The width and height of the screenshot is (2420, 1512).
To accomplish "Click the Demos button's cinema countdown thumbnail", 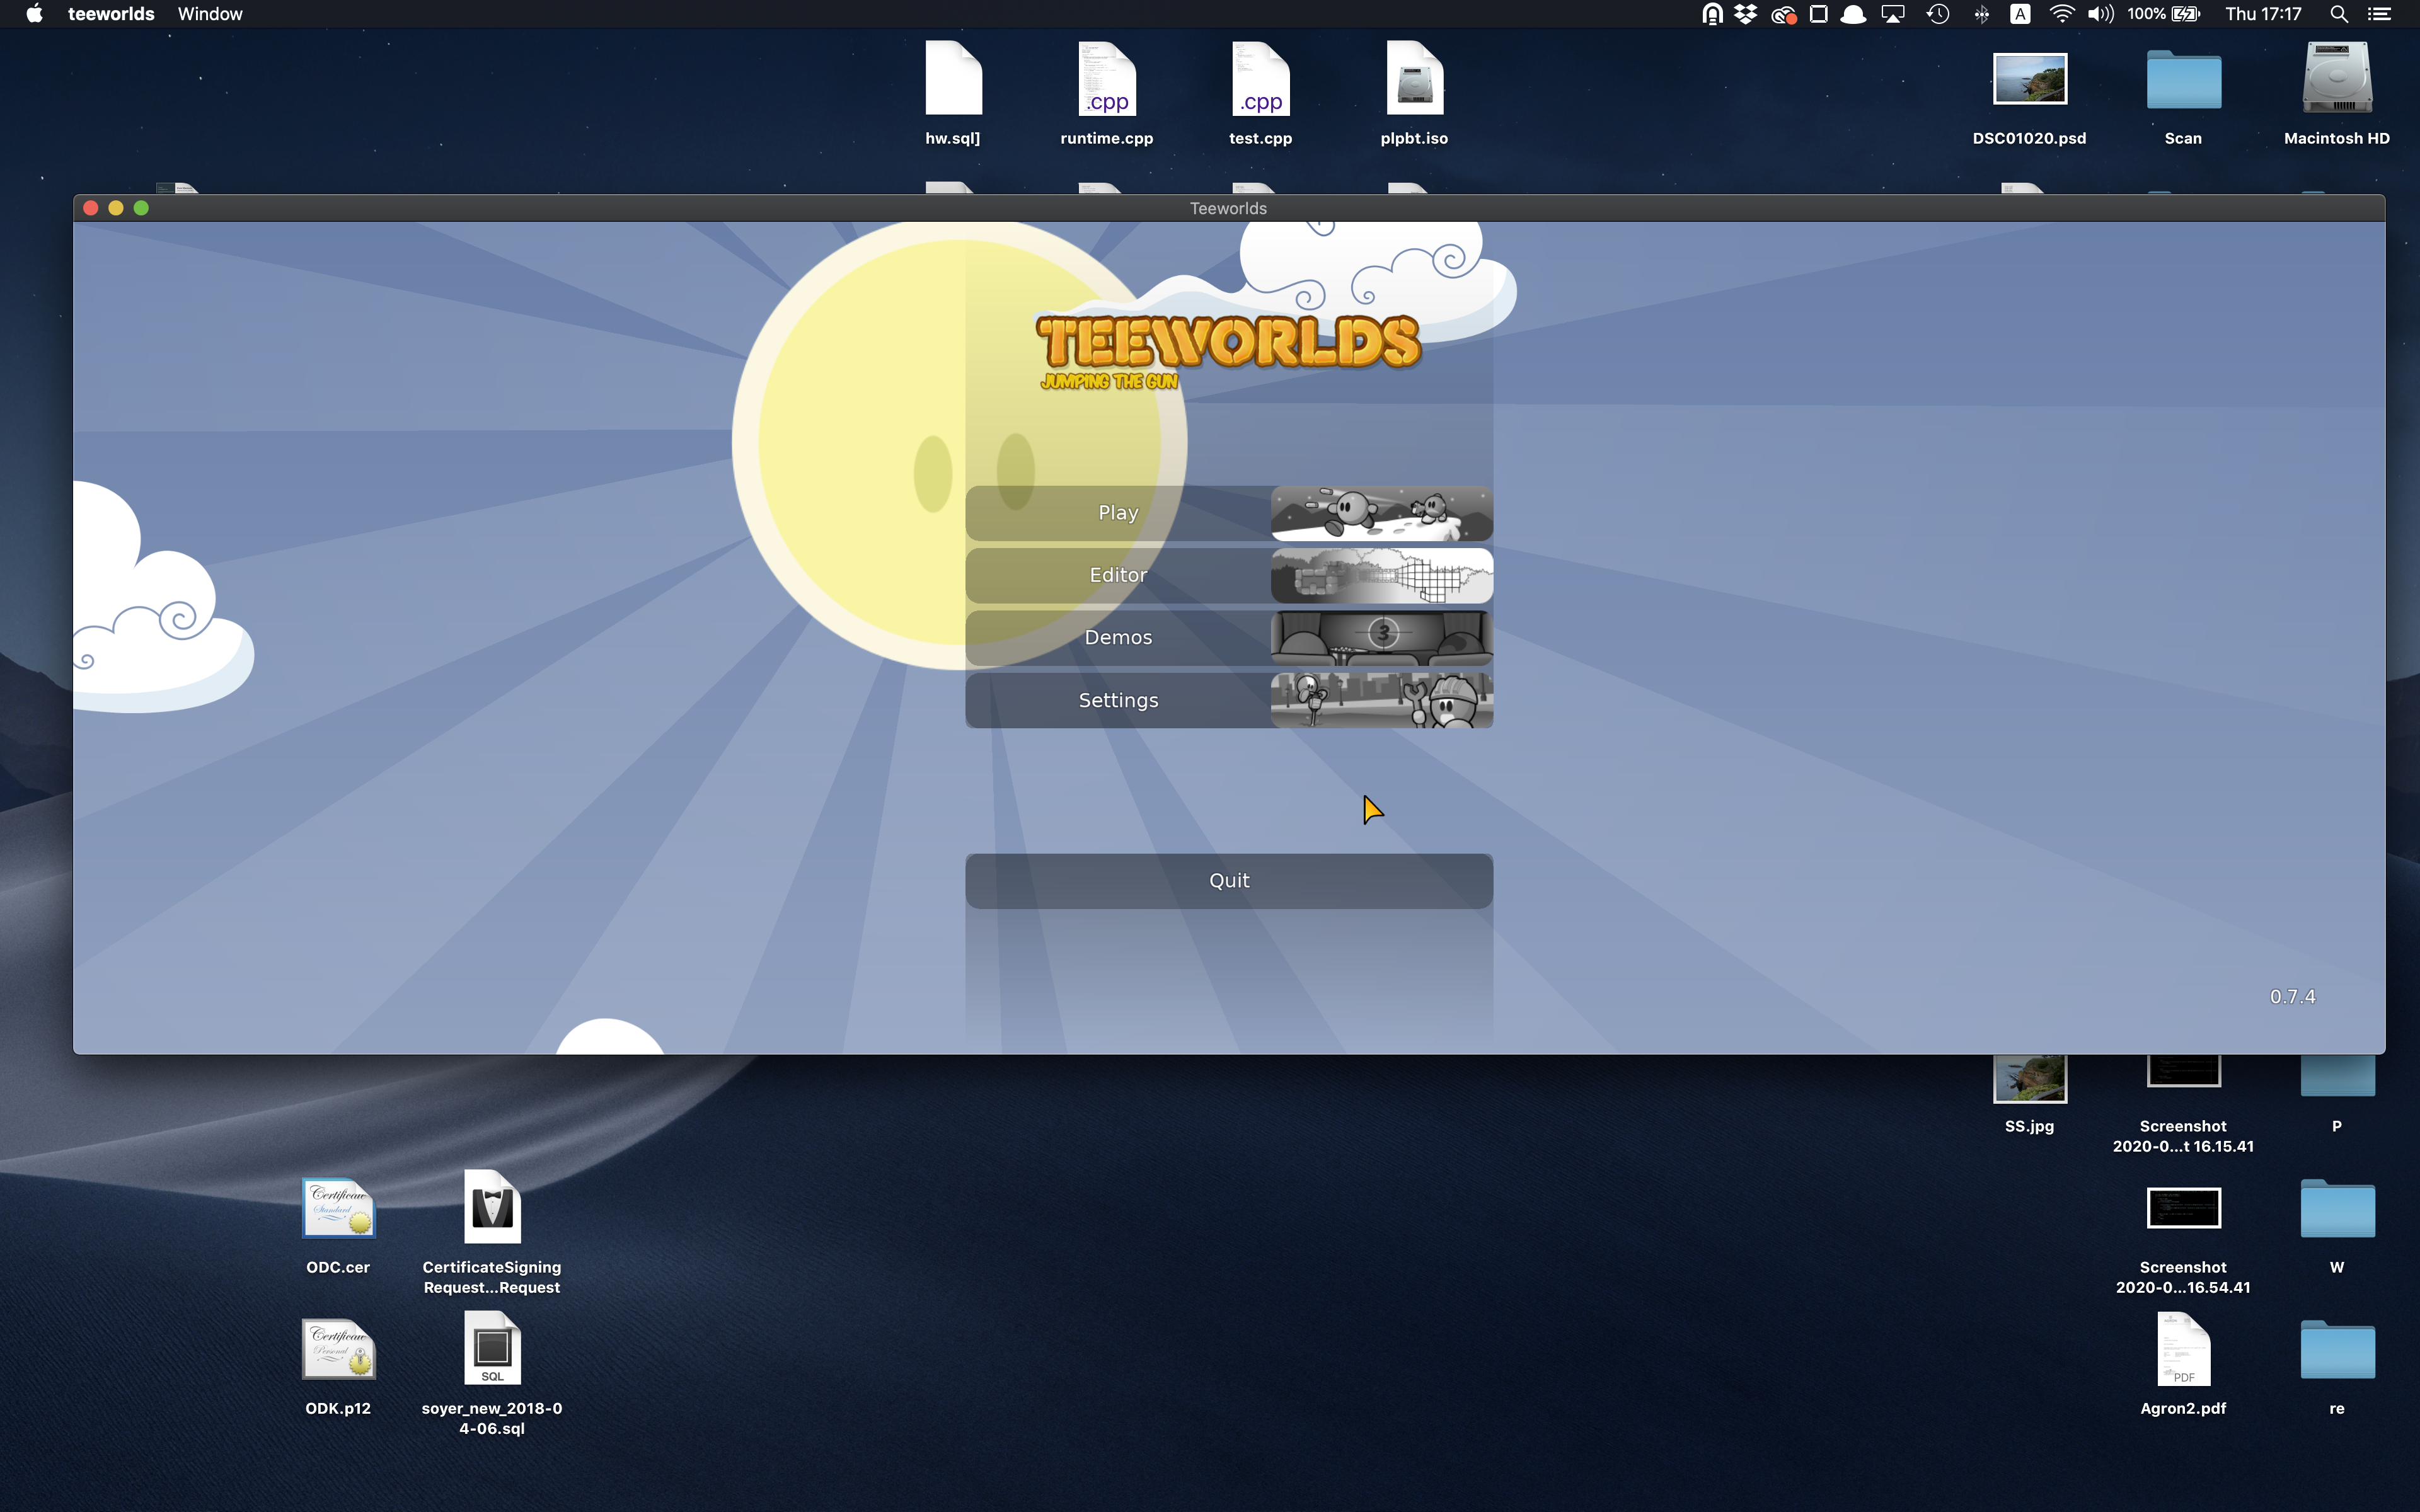I will click(x=1382, y=638).
